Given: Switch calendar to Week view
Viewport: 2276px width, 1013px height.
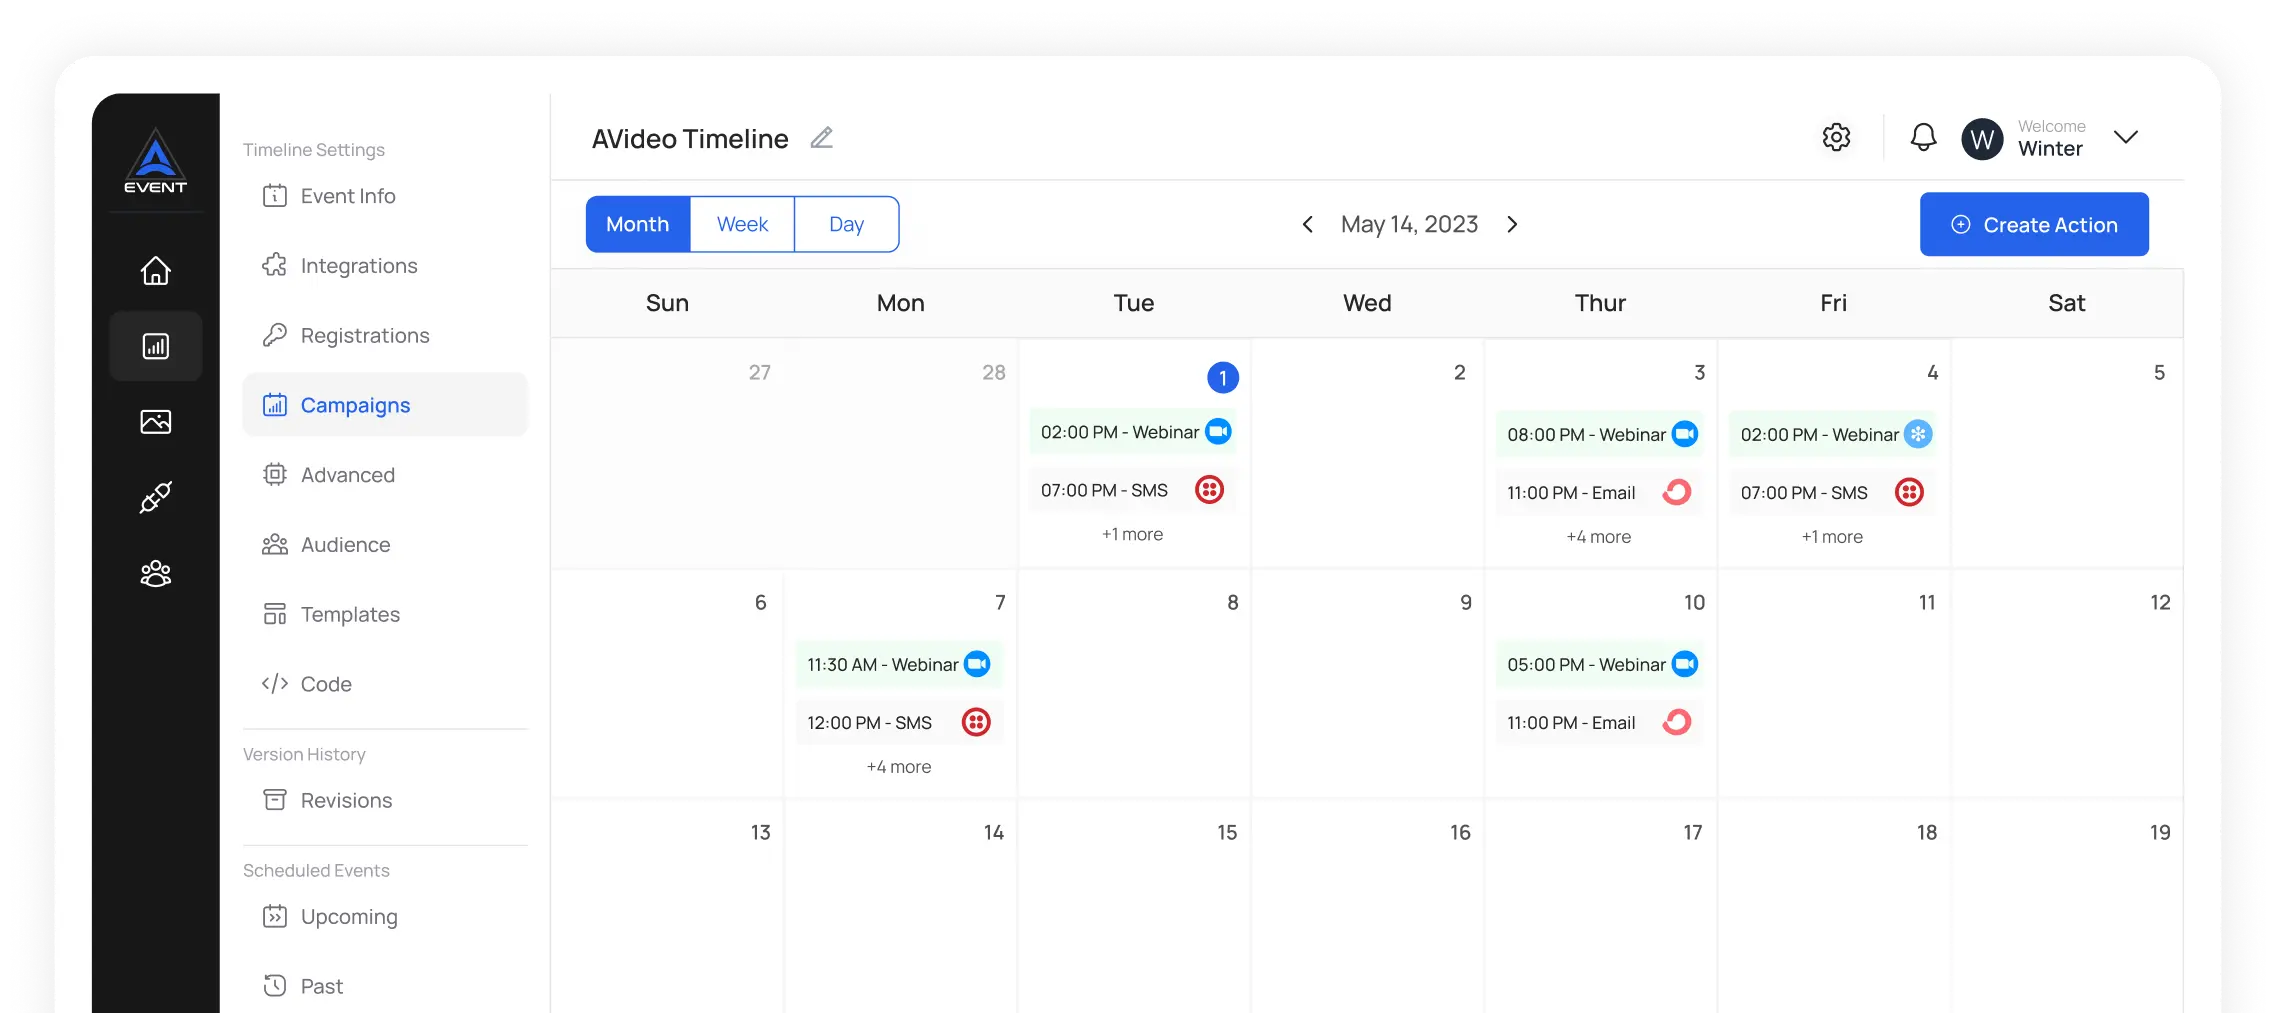Looking at the screenshot, I should point(742,224).
